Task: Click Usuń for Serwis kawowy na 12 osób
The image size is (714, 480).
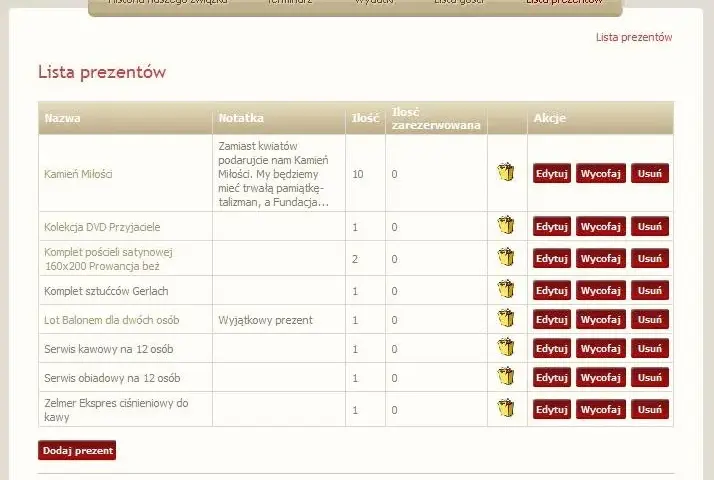Action: (650, 348)
